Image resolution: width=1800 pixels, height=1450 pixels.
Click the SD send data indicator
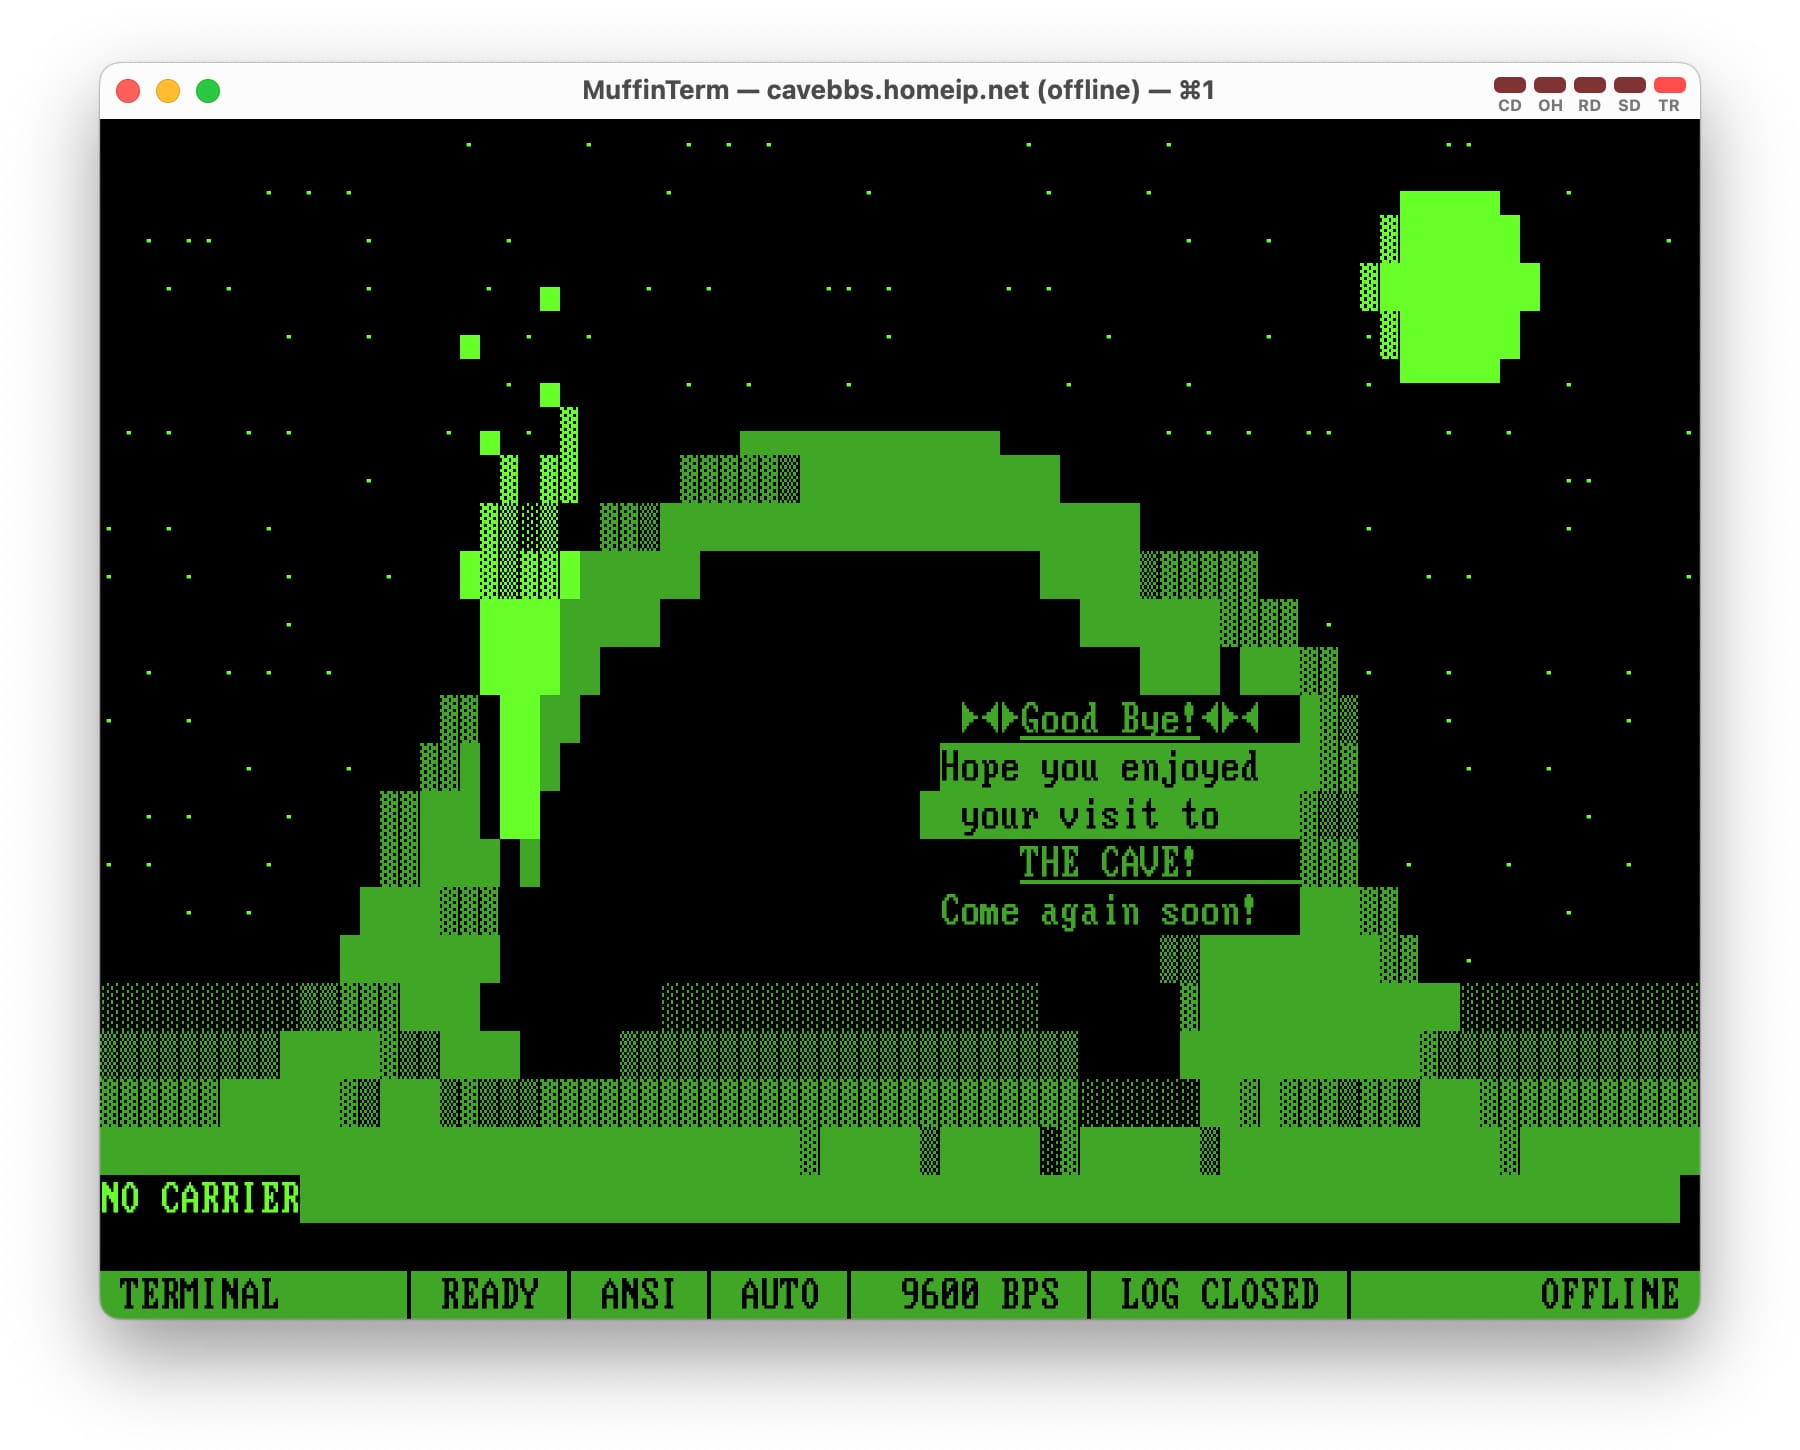1629,86
